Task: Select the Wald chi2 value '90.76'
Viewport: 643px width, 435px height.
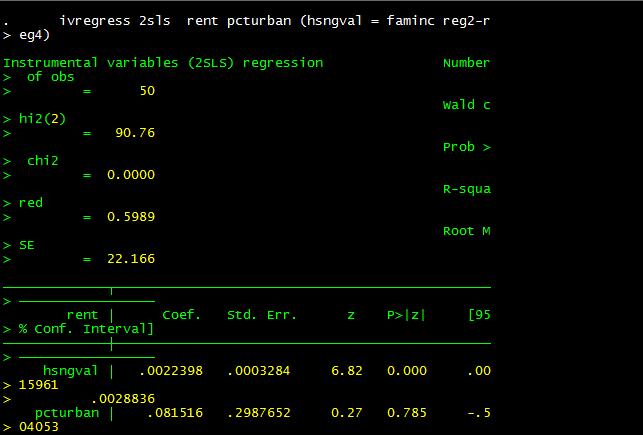Action: (135, 133)
